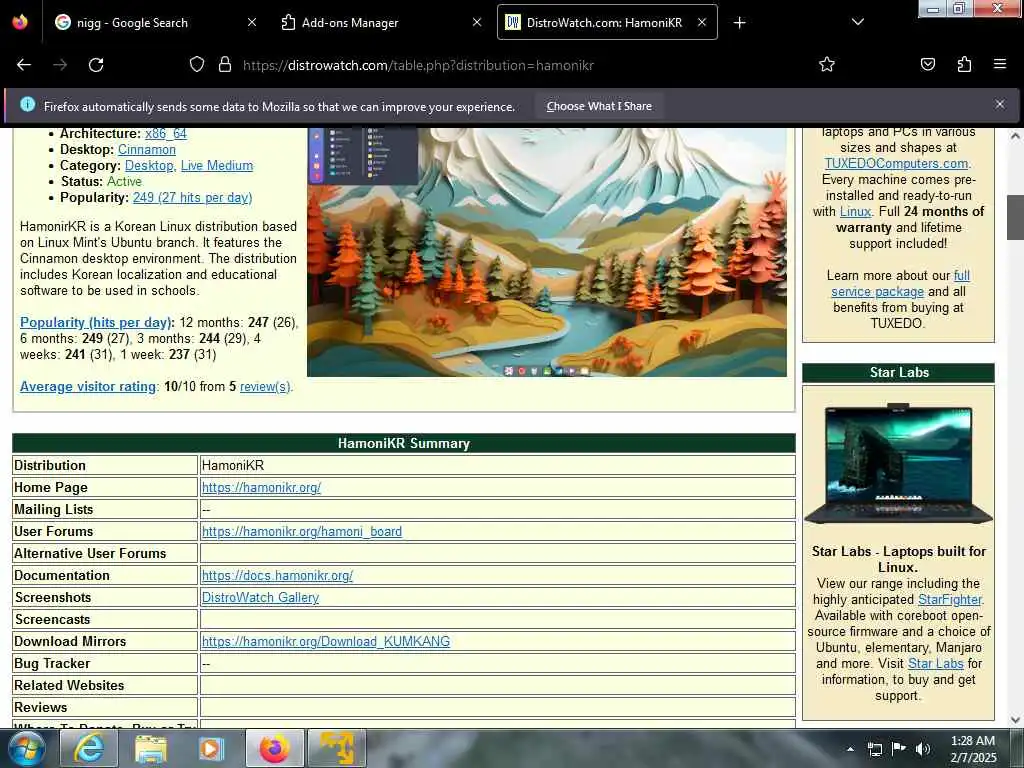Go back to the previous page
The height and width of the screenshot is (768, 1024).
tap(24, 65)
